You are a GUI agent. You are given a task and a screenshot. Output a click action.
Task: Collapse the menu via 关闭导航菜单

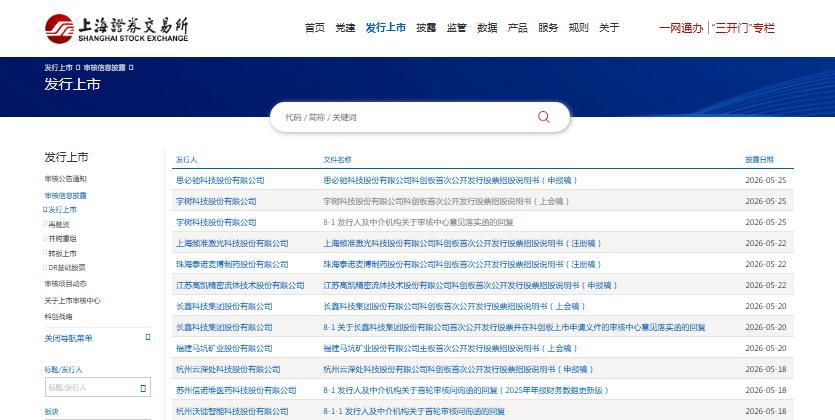[68, 339]
